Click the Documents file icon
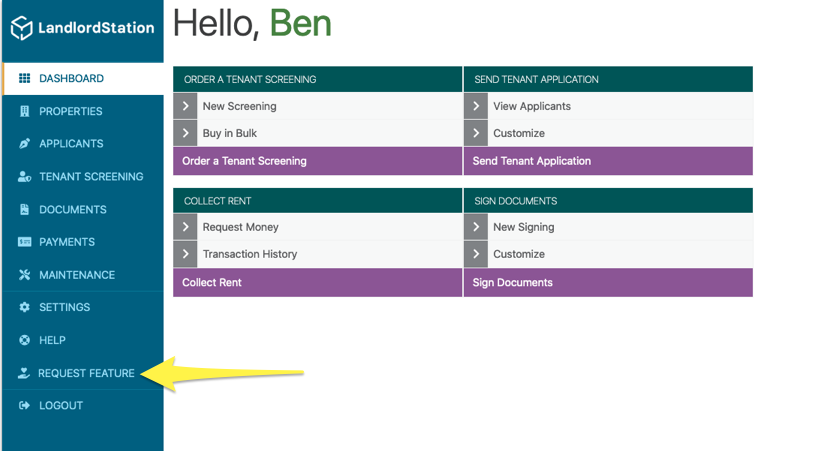Screen dimensions: 833x451 point(24,209)
